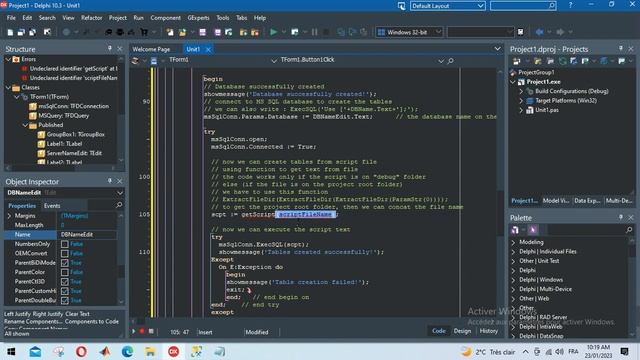Open File Explorer from the taskbar
Screen dimensions: 640x360
(x=150, y=351)
